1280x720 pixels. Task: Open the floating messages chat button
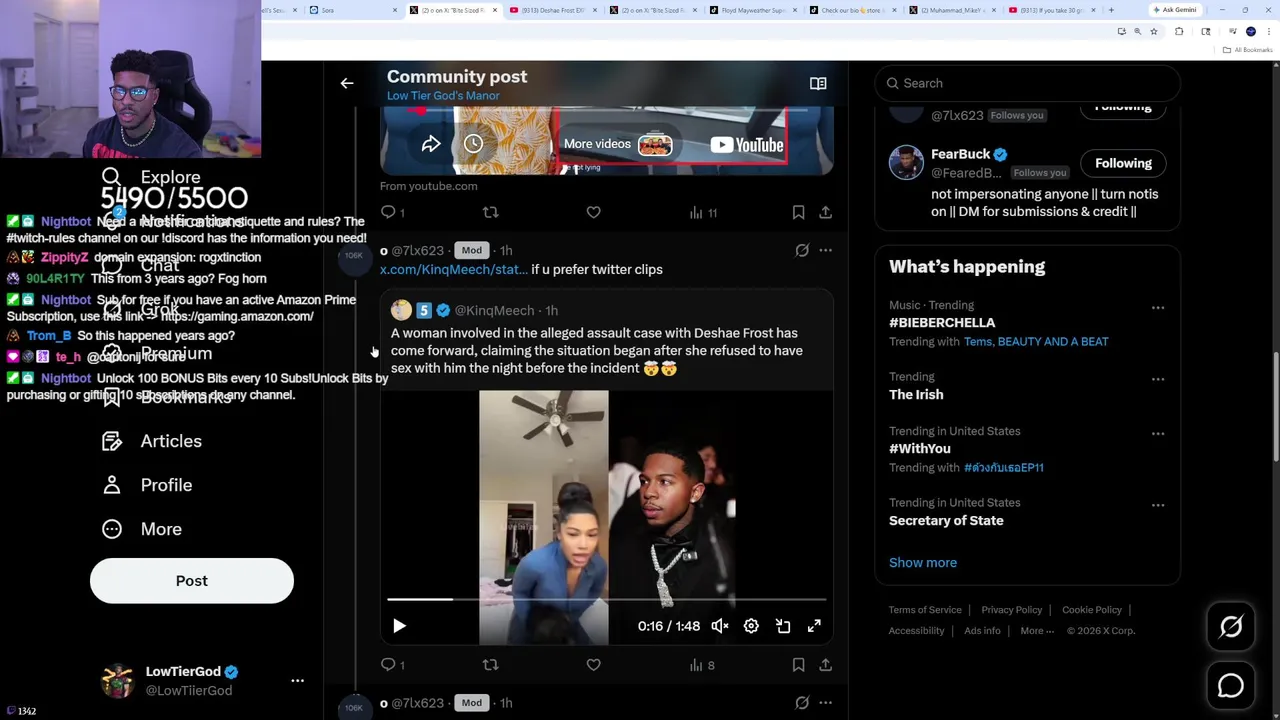tap(1231, 686)
